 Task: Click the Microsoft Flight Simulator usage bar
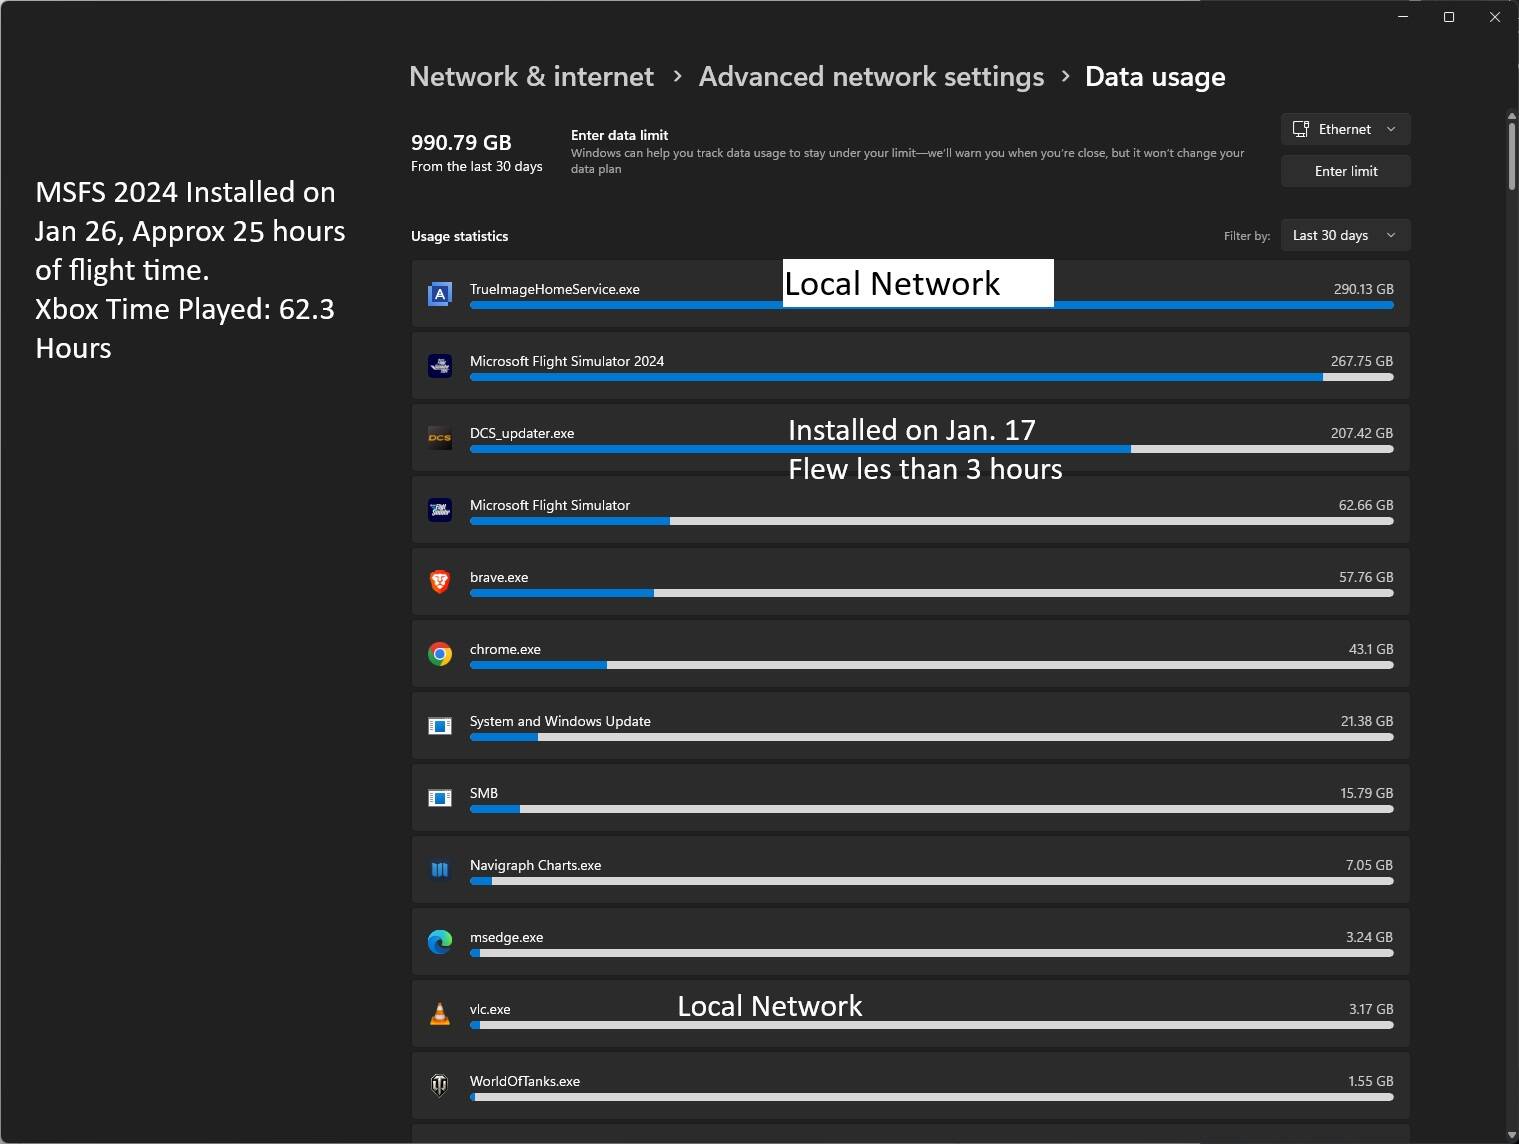931,521
